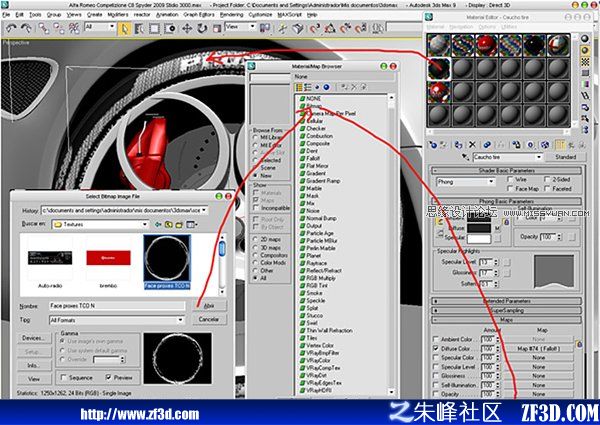600x425 pixels.
Task: Open the Animation menu
Action: [167, 15]
